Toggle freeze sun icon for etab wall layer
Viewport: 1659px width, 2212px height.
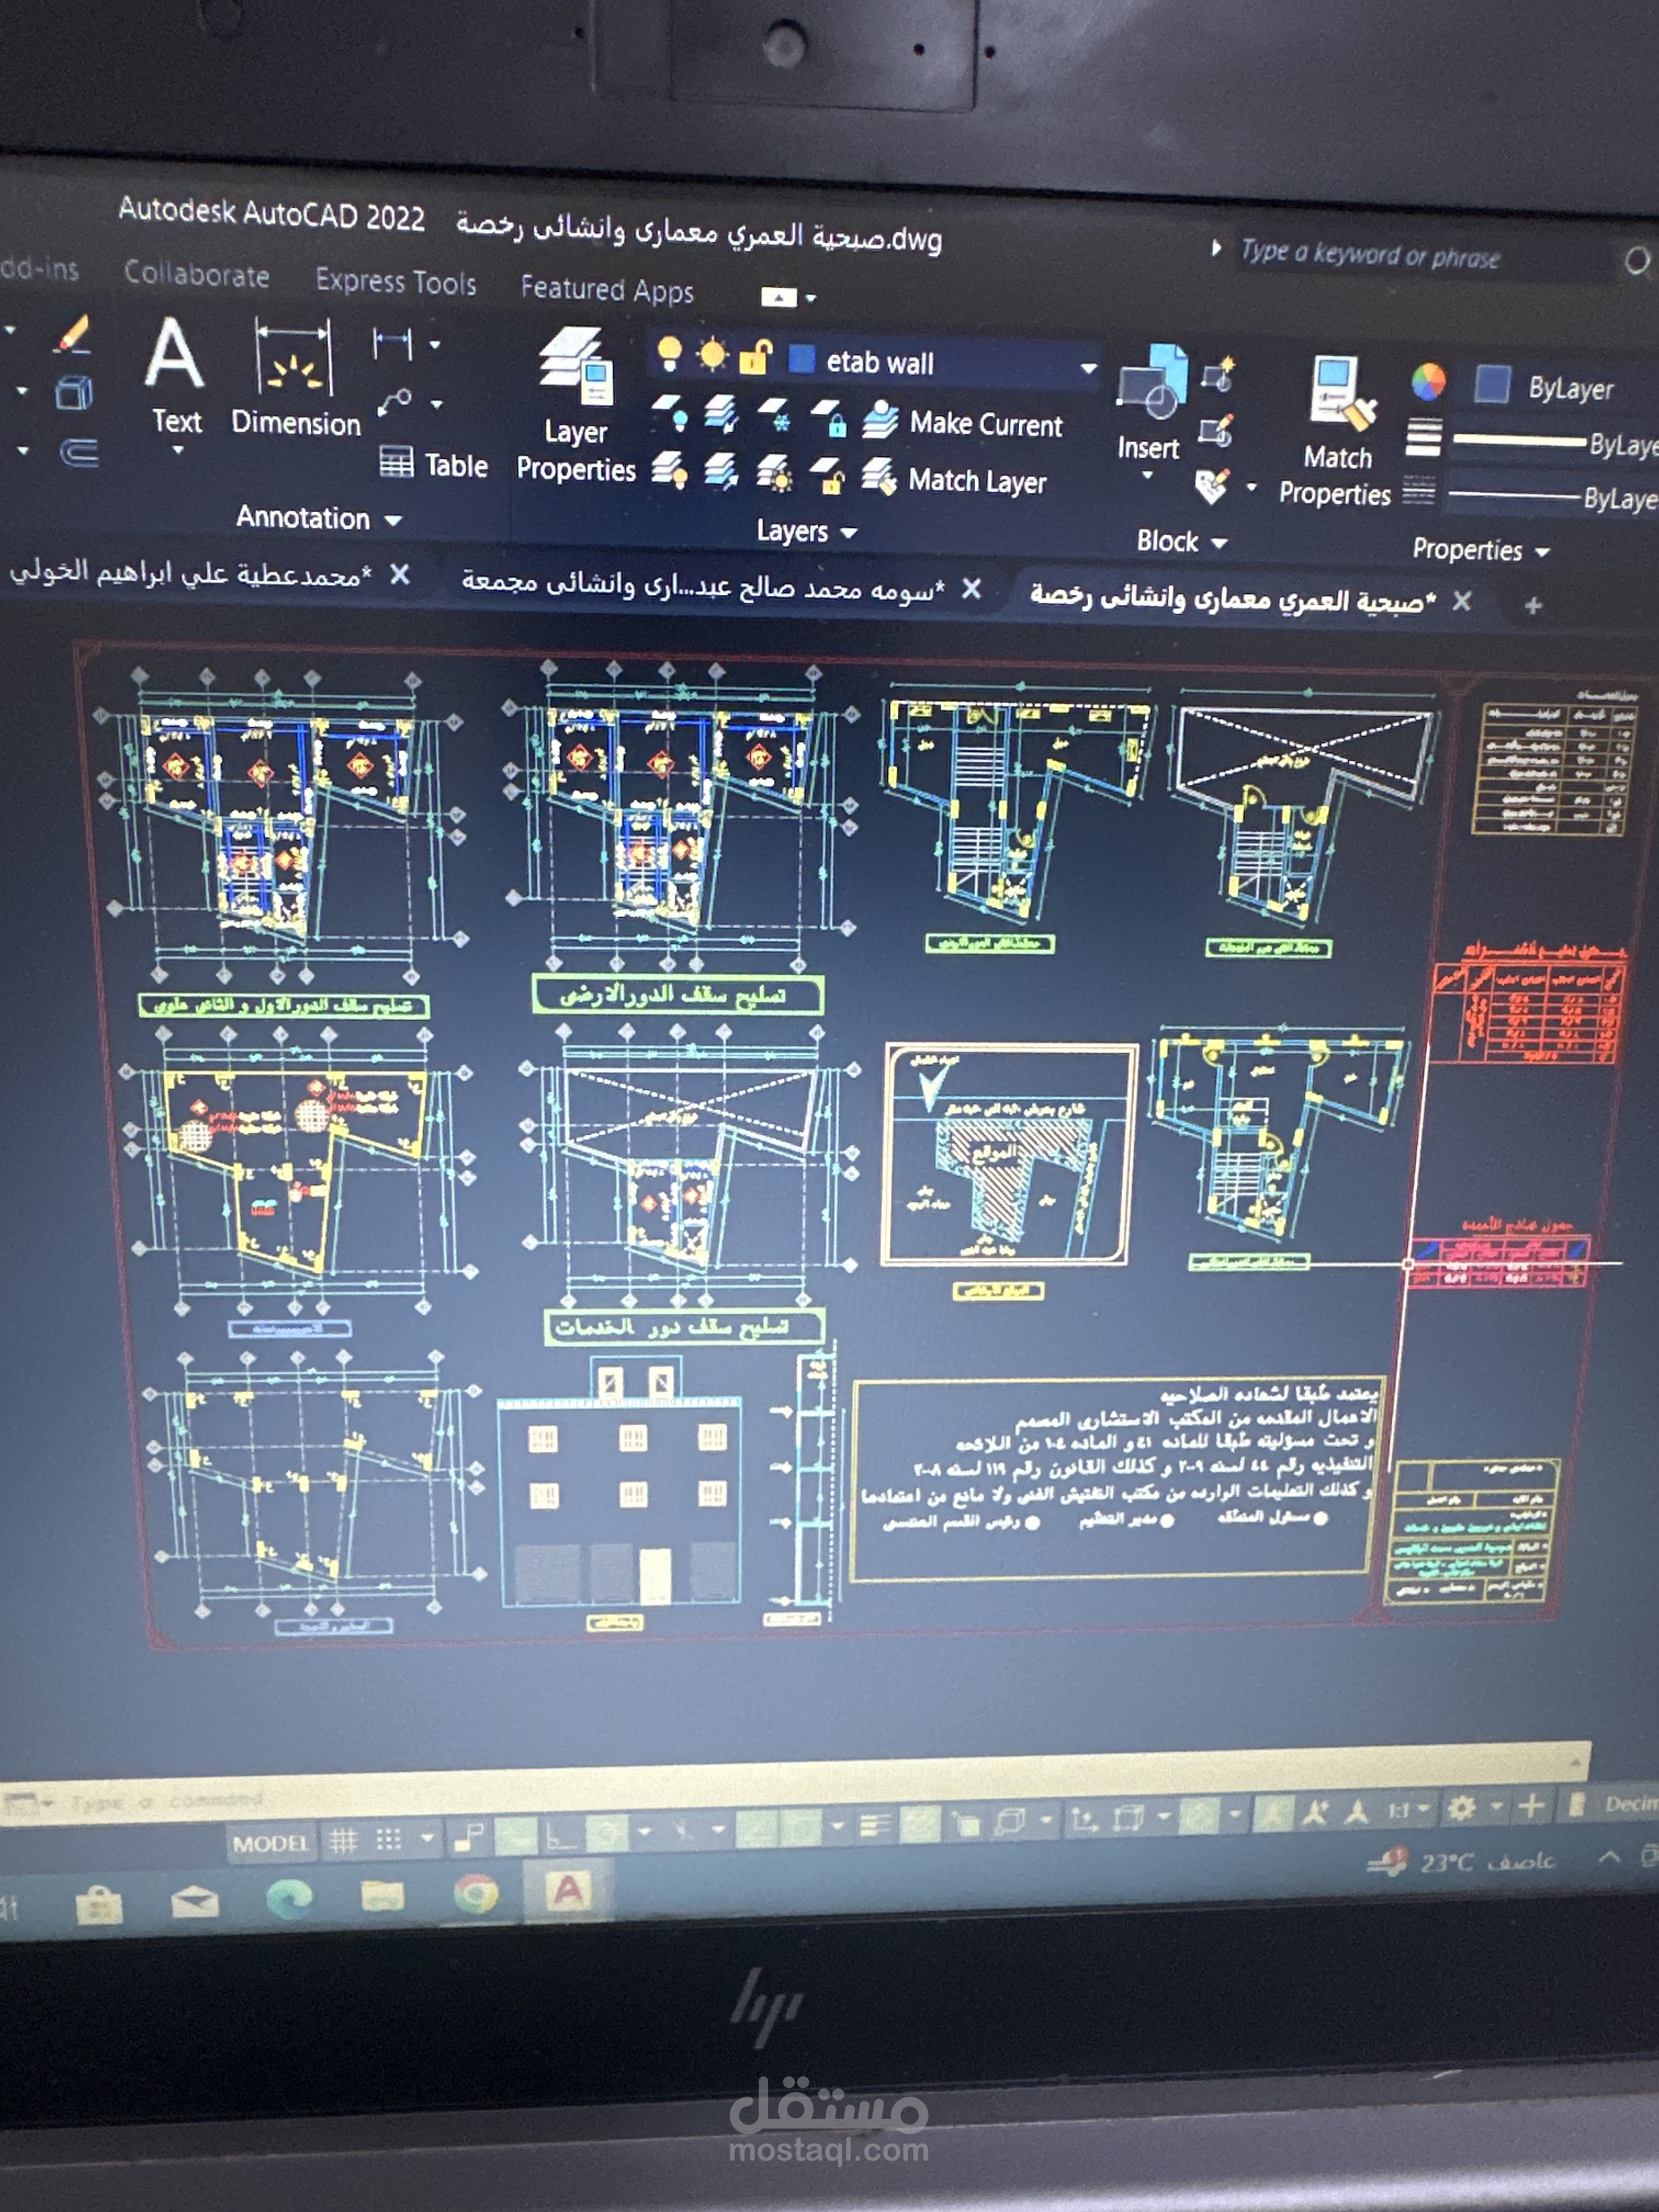(x=713, y=355)
